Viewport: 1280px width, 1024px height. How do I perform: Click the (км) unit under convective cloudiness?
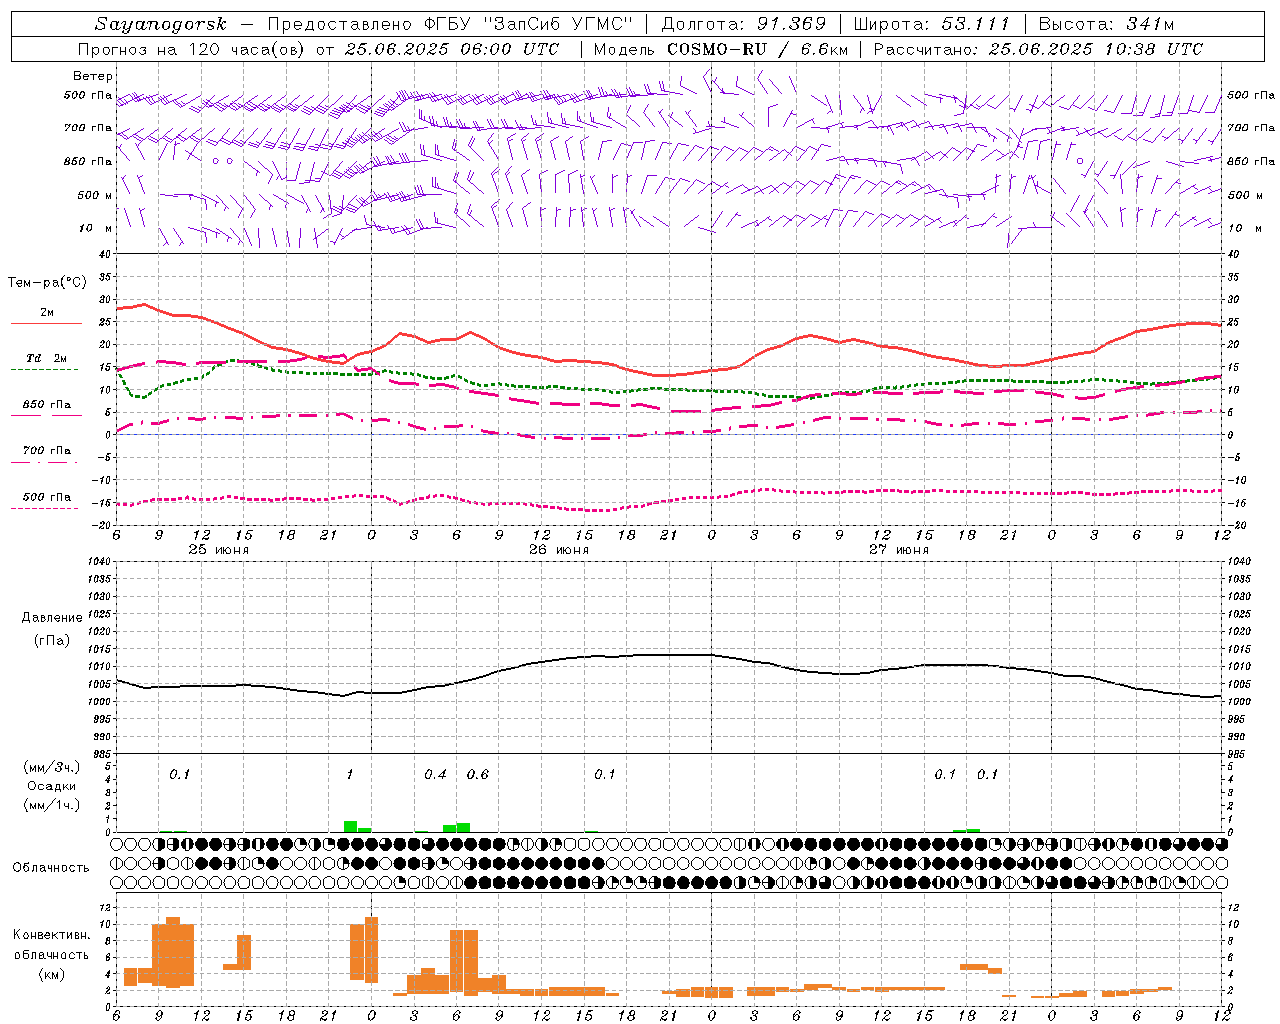point(51,974)
